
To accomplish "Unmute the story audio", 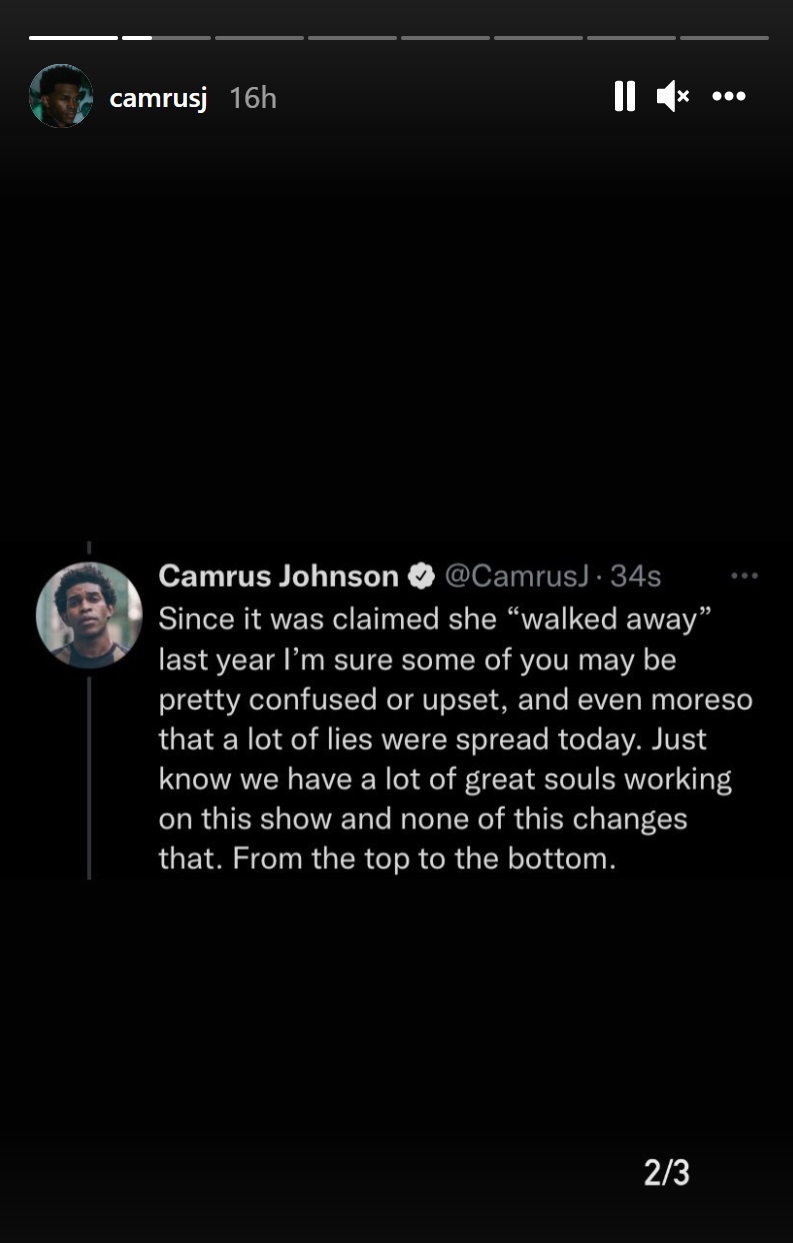I will (672, 96).
